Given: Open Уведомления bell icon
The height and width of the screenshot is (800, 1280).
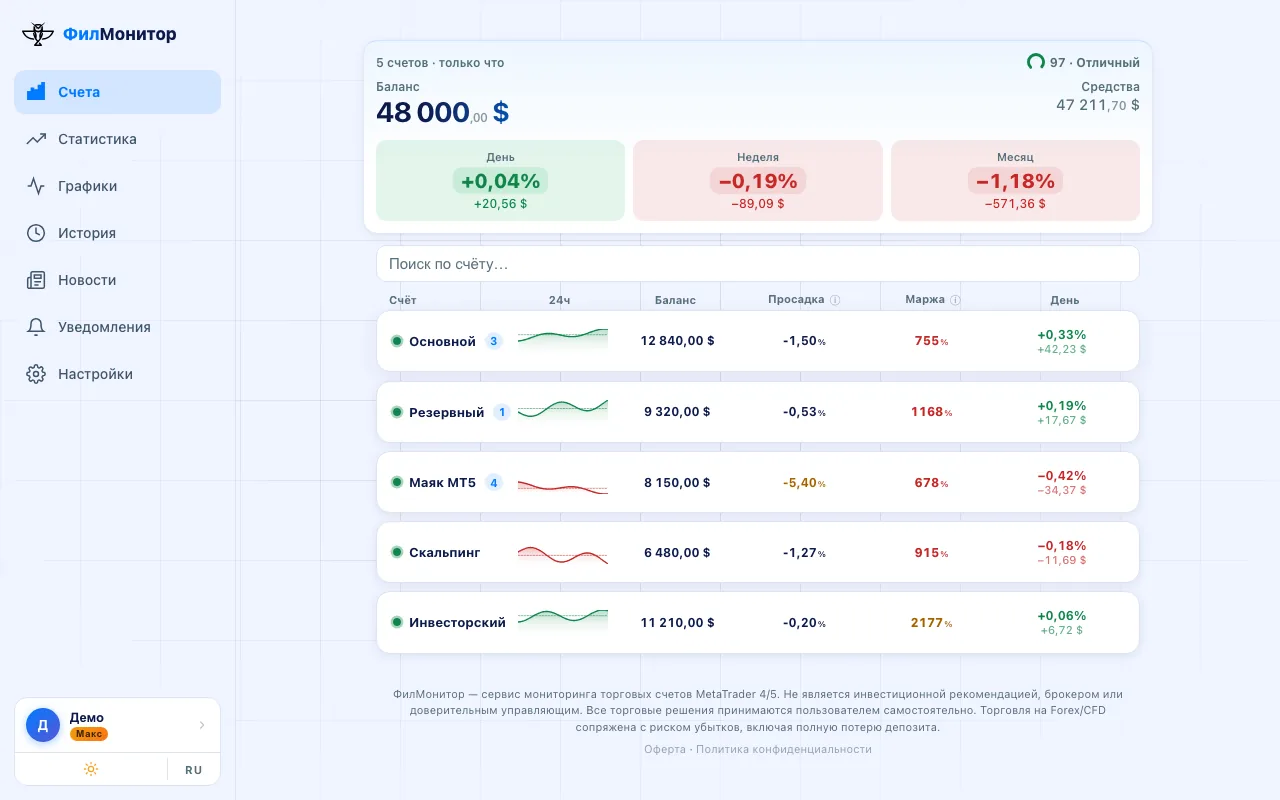Looking at the screenshot, I should click(36, 327).
